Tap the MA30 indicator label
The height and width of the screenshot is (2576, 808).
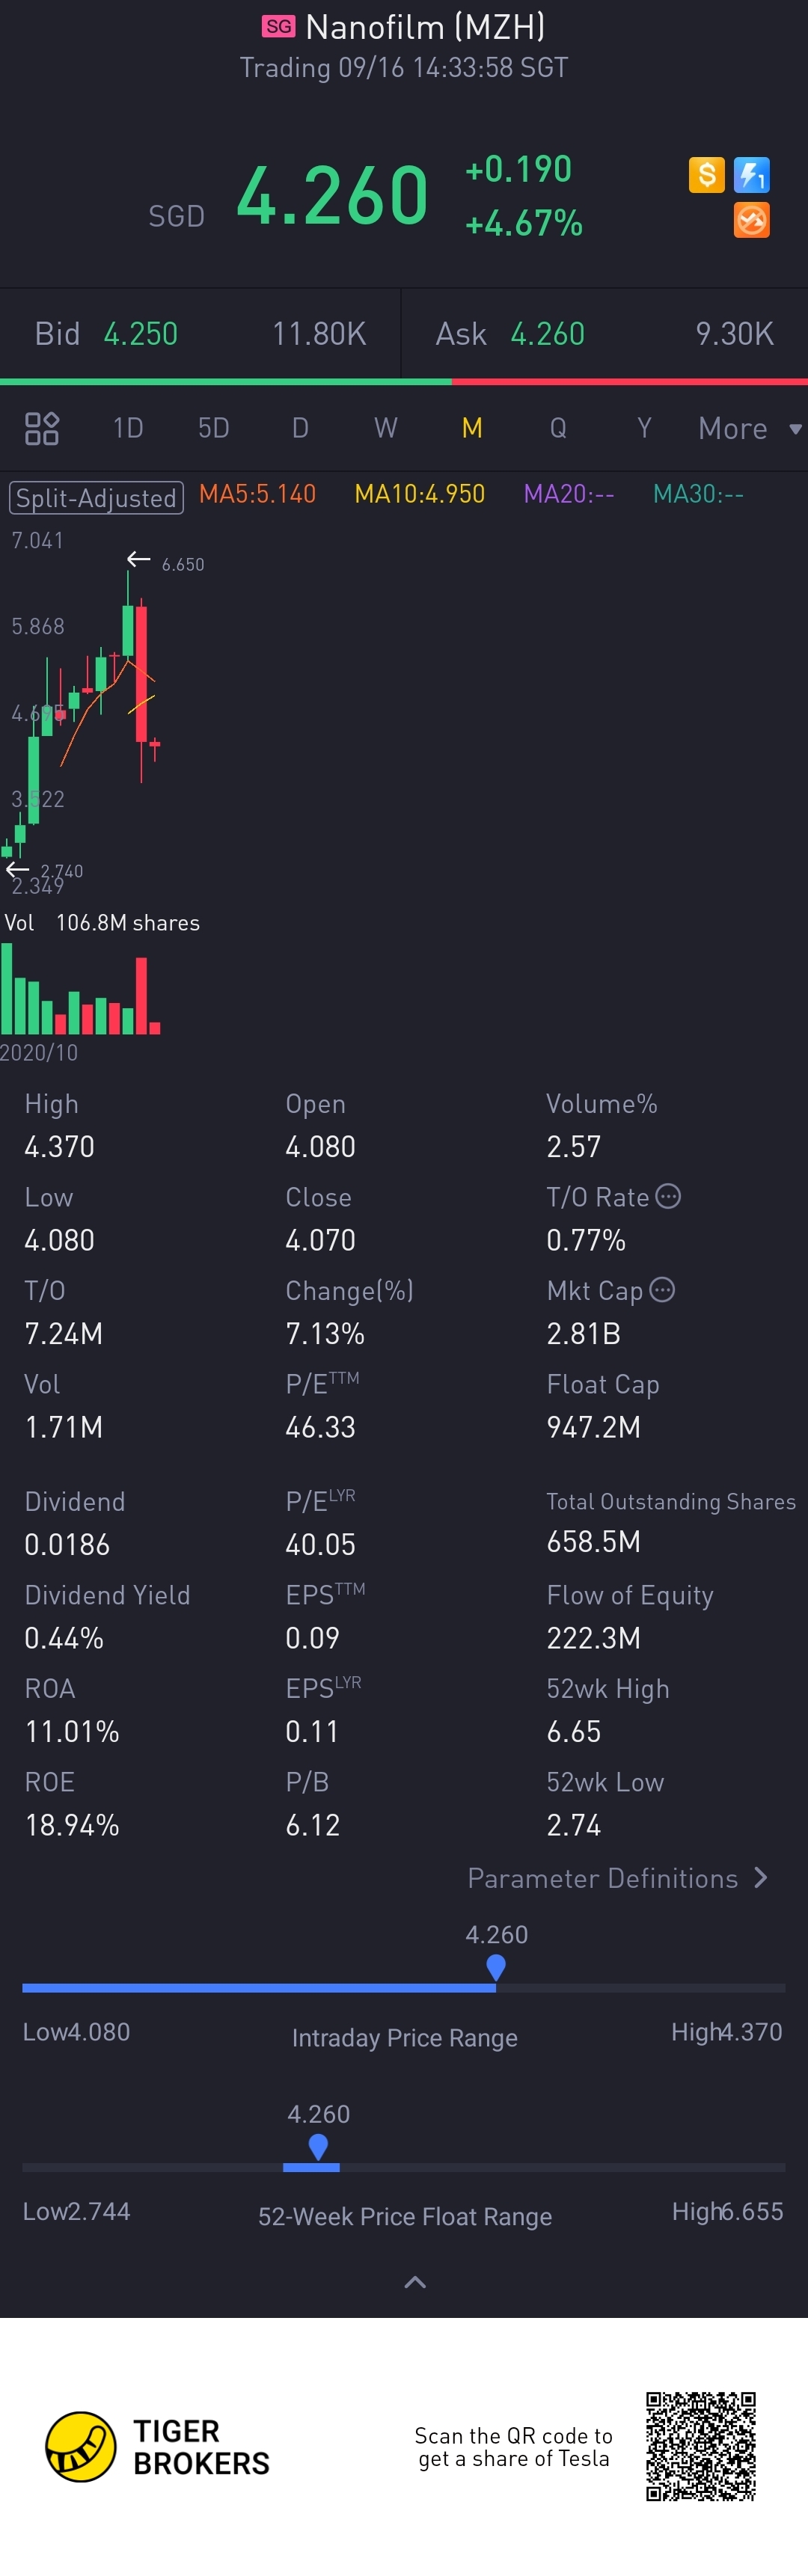tap(698, 494)
